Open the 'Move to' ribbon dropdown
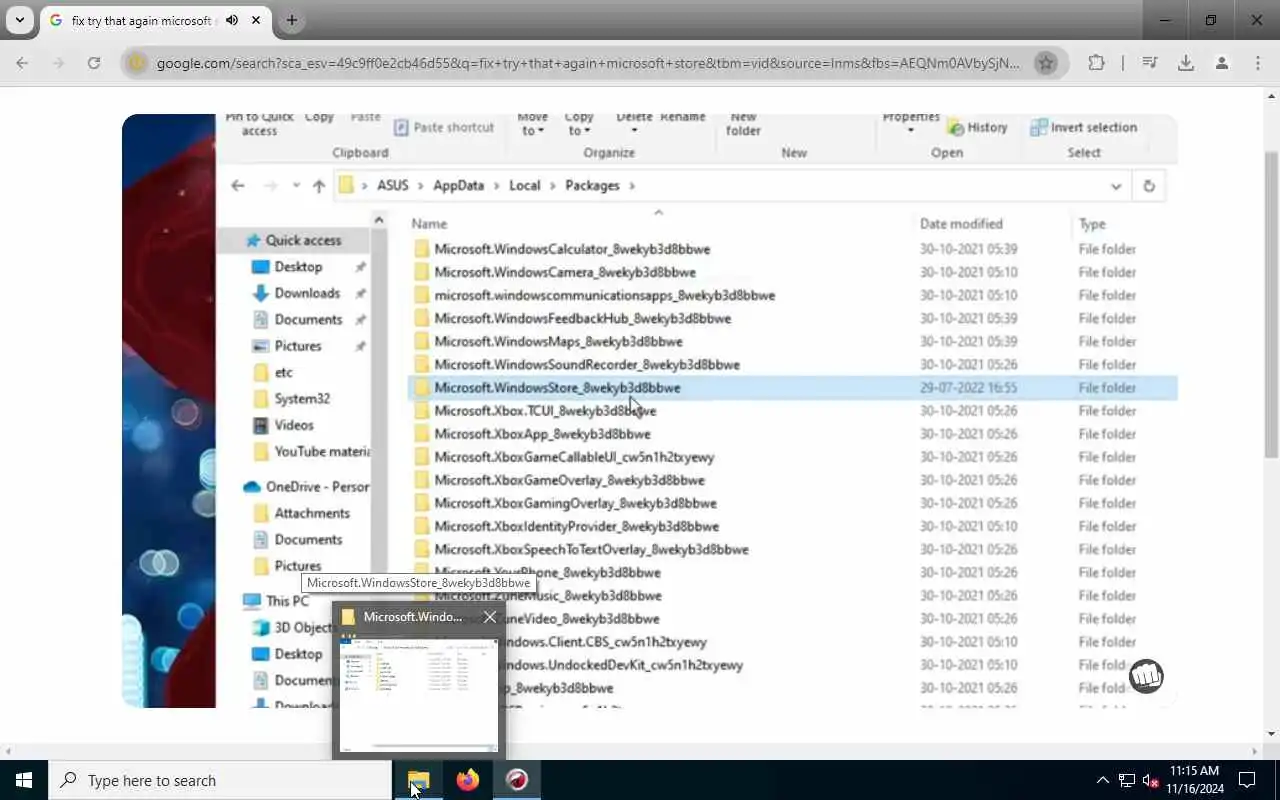 [x=532, y=124]
